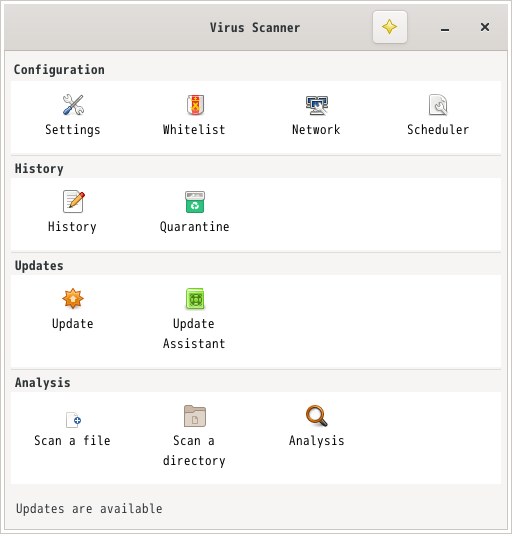512x534 pixels.
Task: Click the Virus Scanner title text
Action: 255,27
